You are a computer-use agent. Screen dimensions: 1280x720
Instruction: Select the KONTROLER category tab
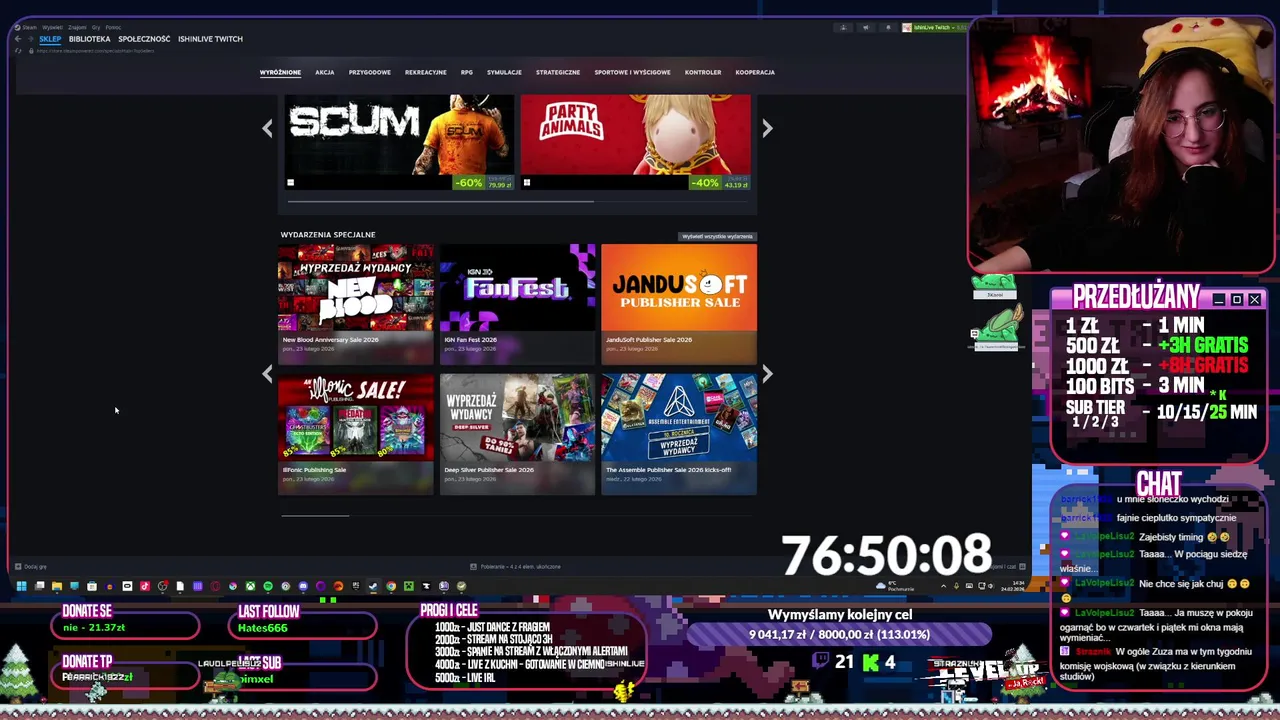point(703,72)
